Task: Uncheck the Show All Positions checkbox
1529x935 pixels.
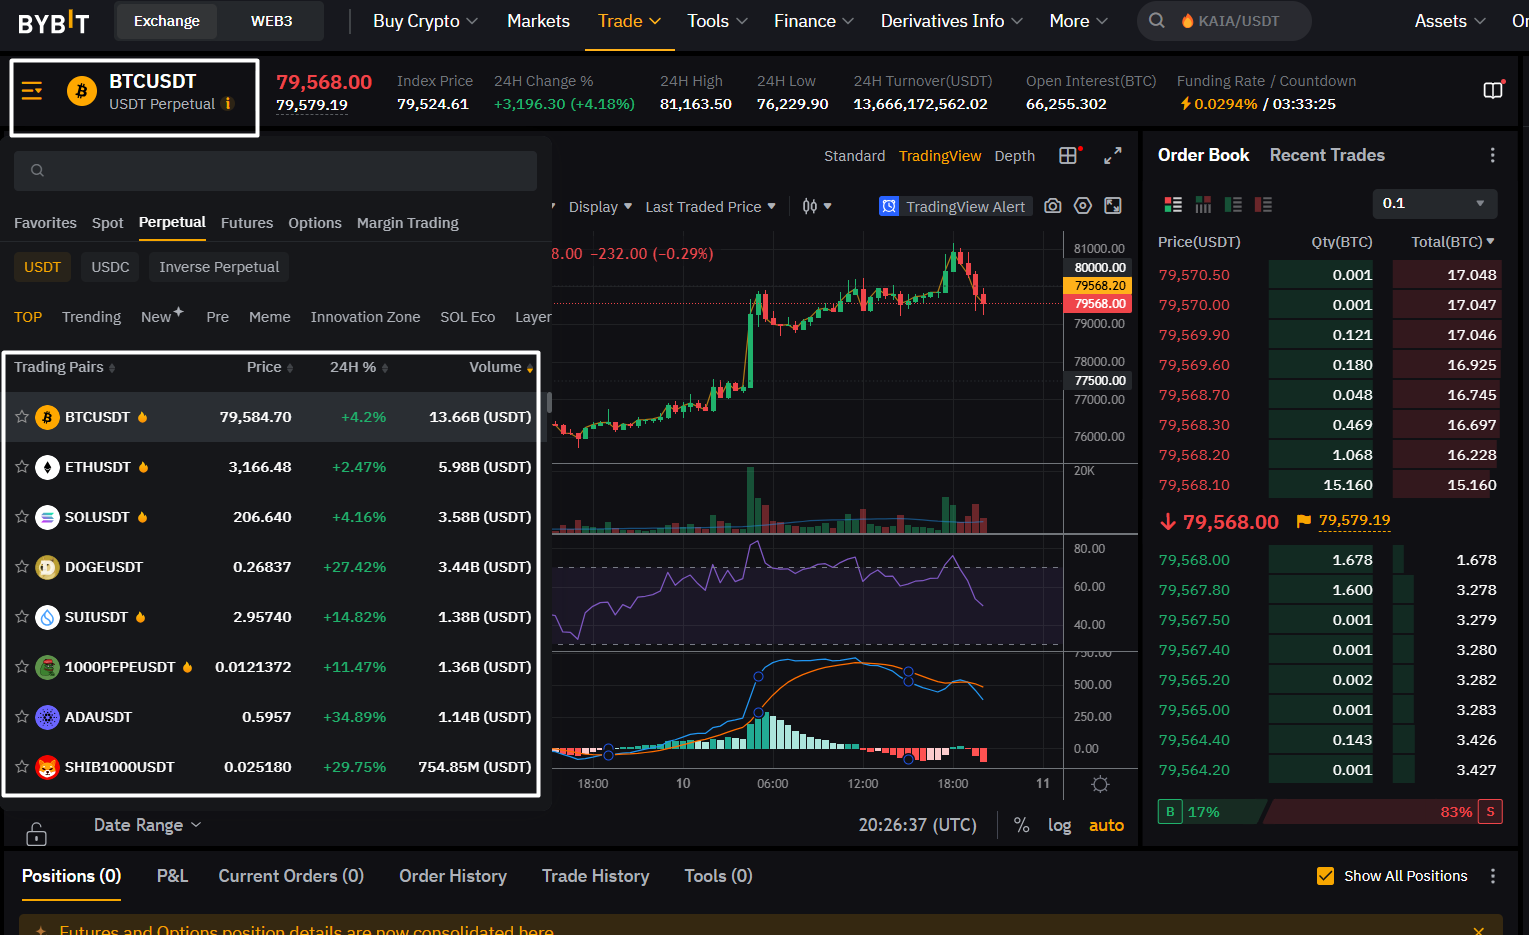Action: 1325,876
